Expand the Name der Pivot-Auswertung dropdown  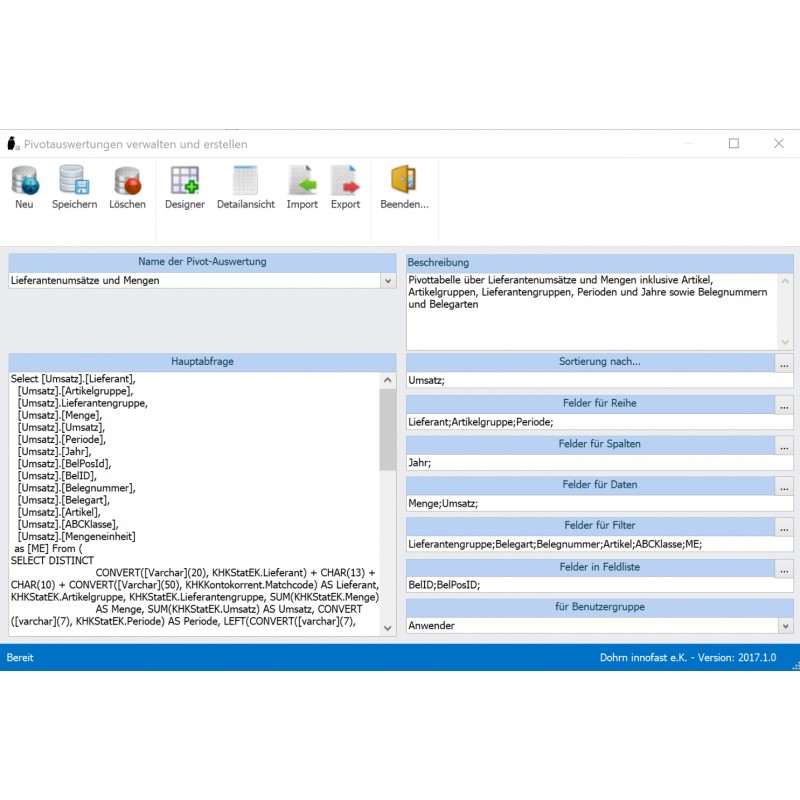[388, 281]
